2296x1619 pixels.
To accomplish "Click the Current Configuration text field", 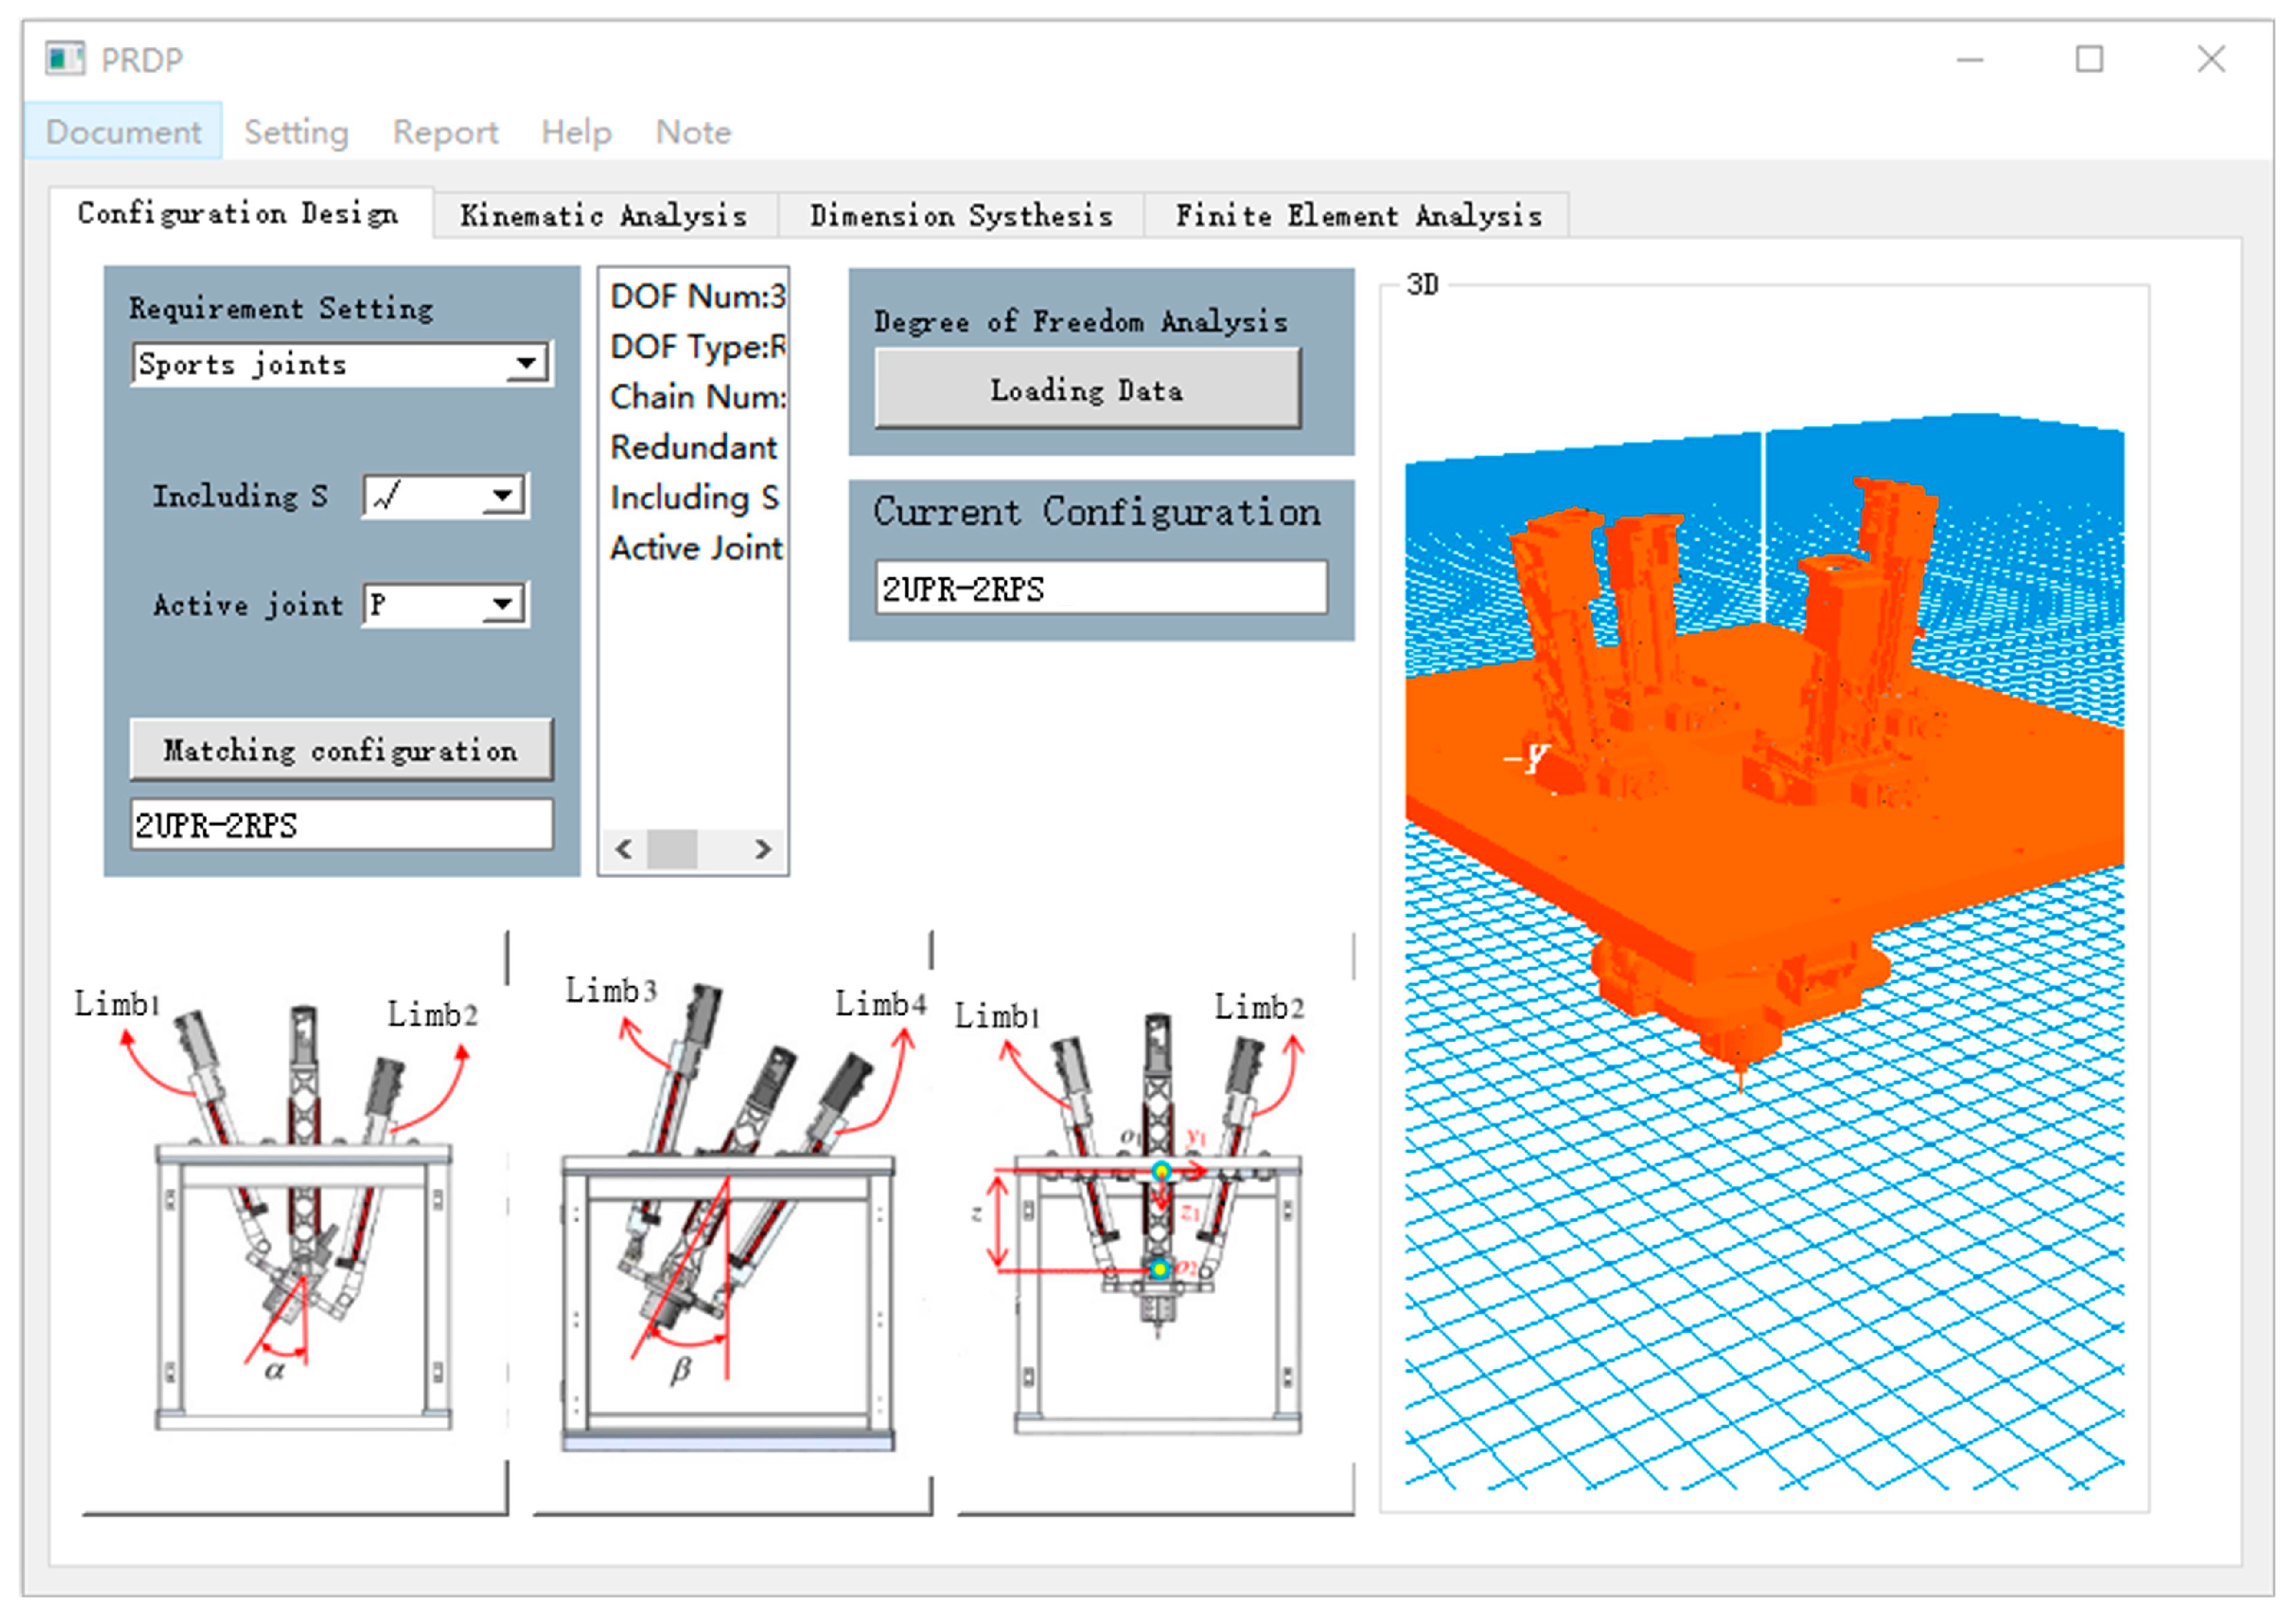I will tap(1101, 588).
